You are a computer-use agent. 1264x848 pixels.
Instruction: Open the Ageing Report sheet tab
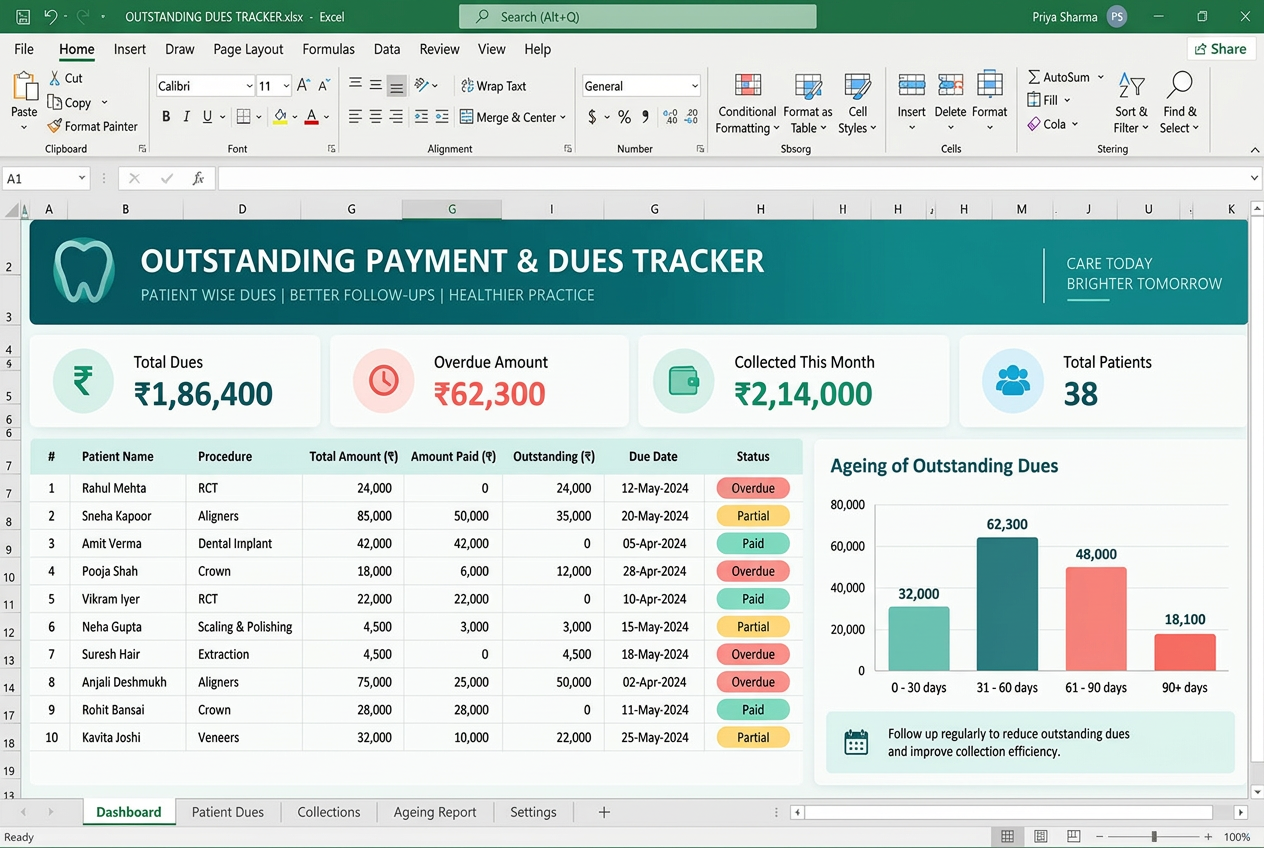point(435,812)
